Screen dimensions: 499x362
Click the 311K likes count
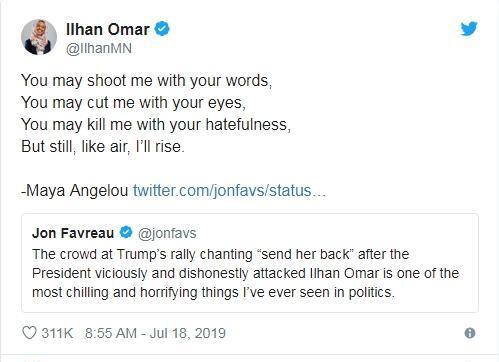coord(57,333)
